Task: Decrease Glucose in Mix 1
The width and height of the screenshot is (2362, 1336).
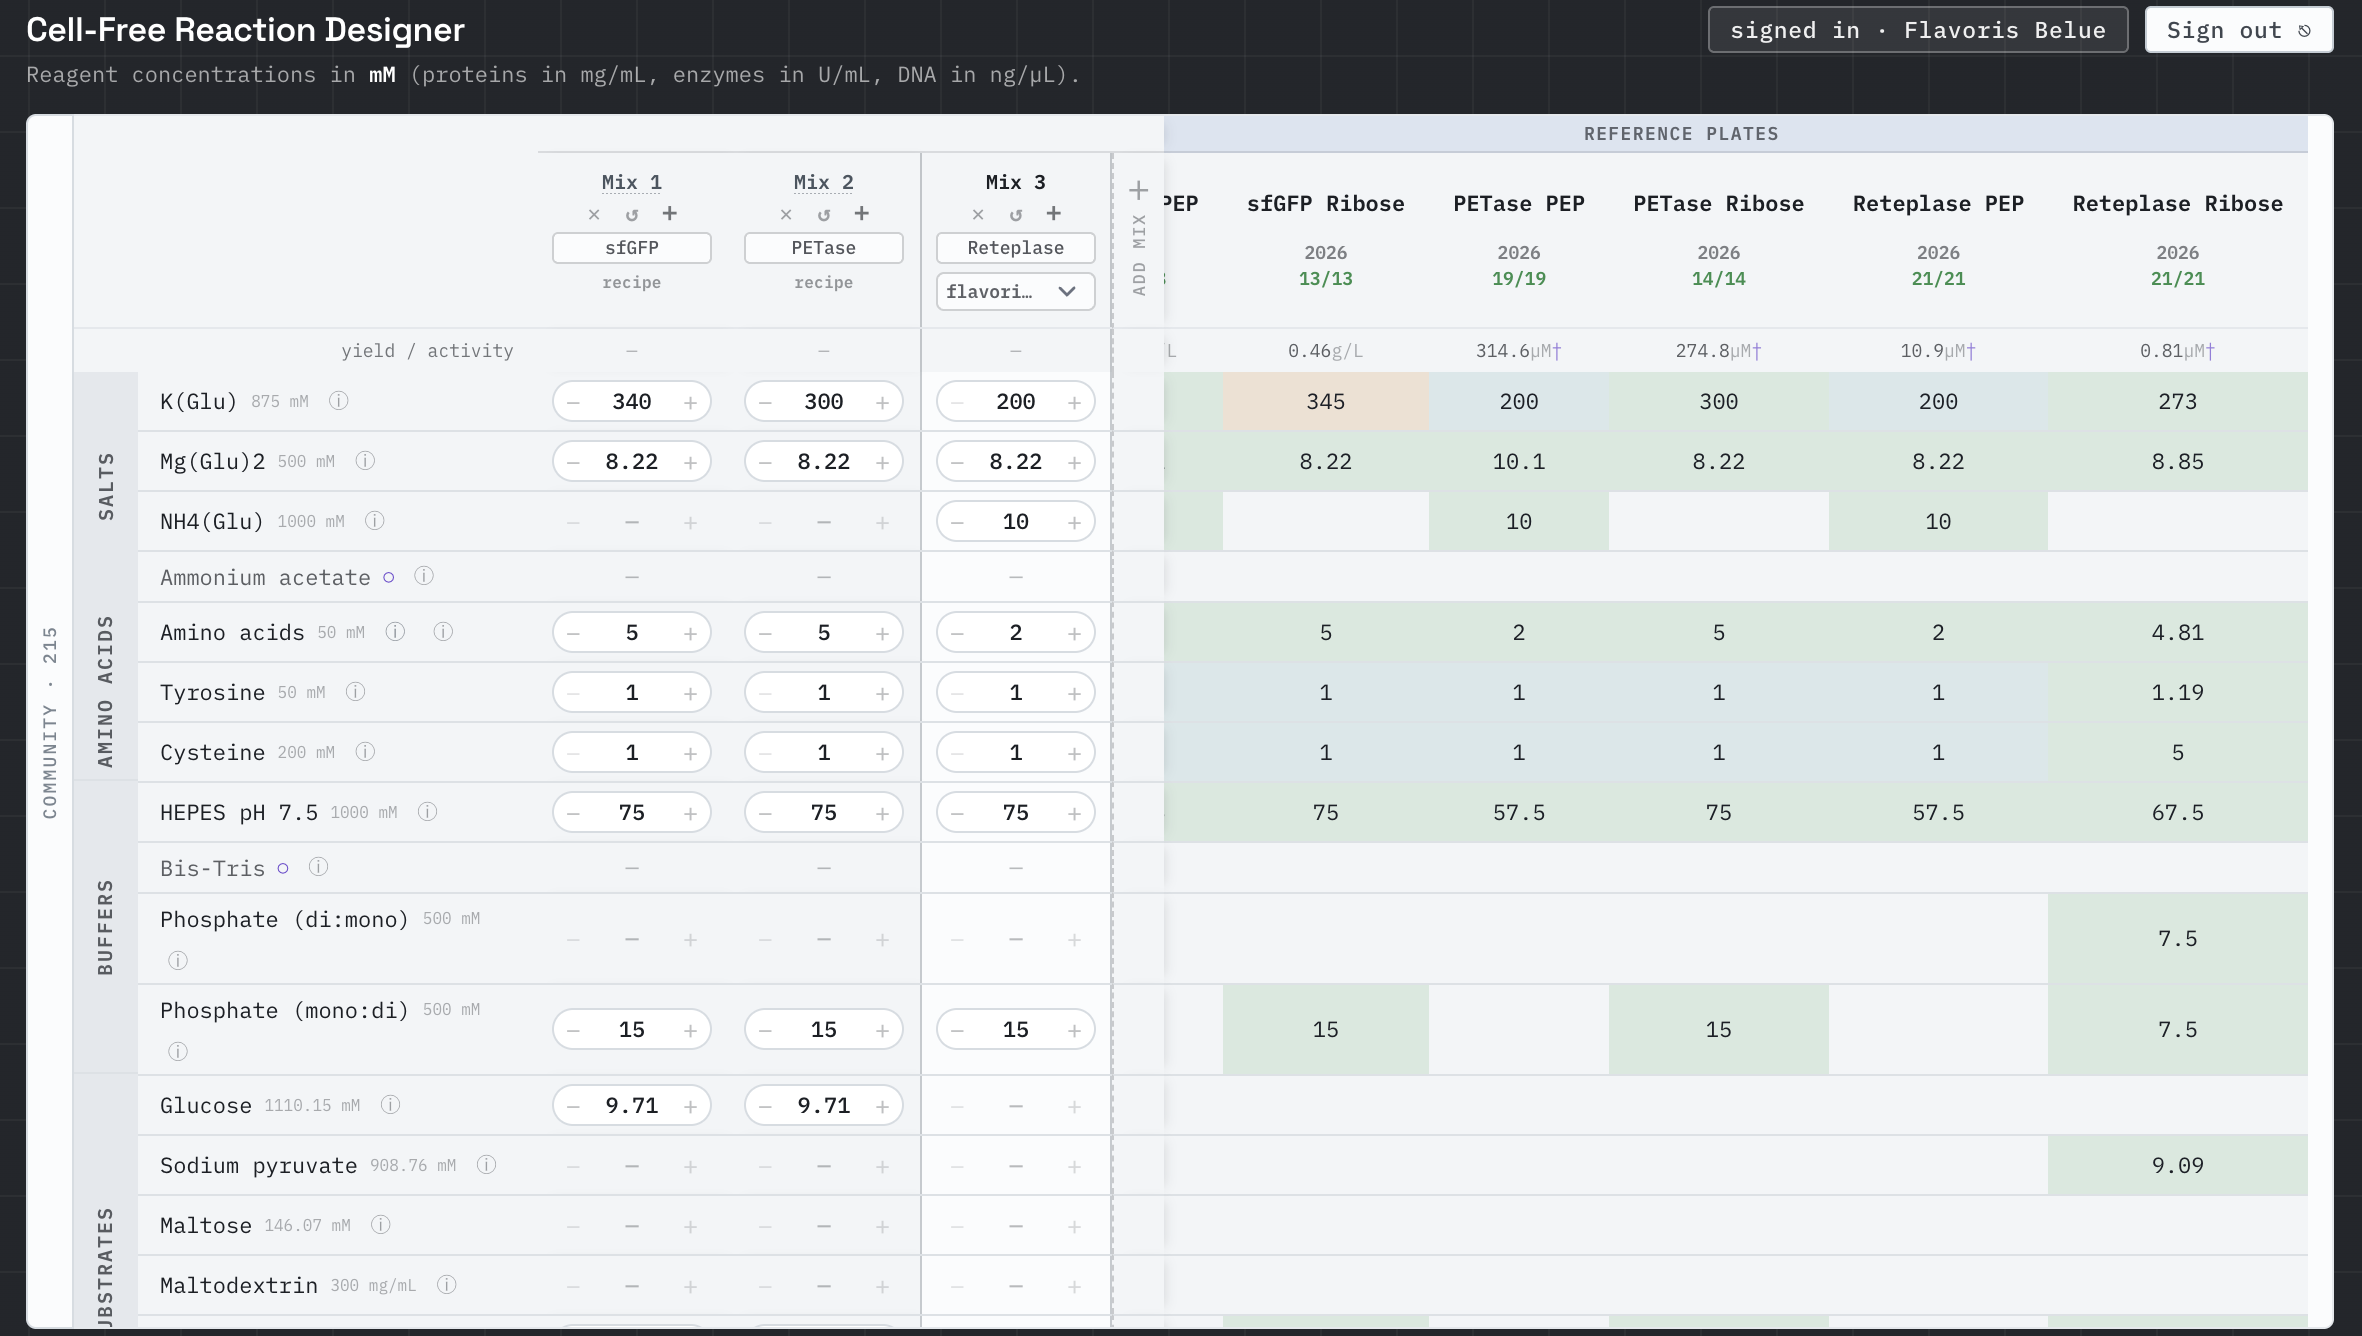Action: coord(573,1106)
